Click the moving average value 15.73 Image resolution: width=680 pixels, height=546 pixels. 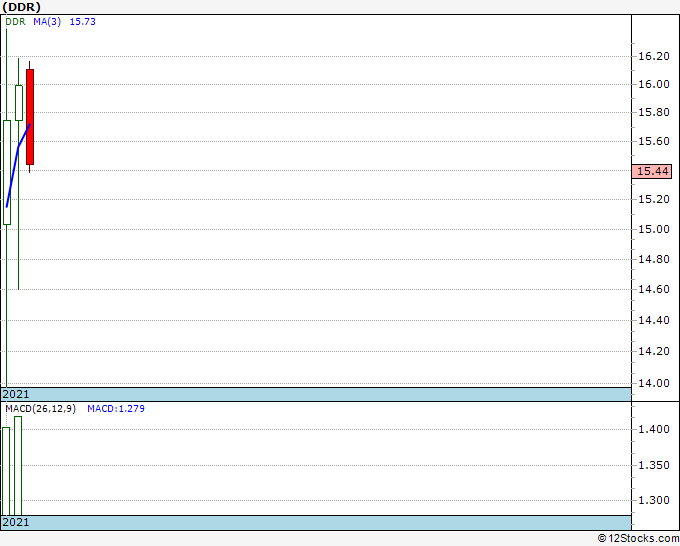pos(82,22)
